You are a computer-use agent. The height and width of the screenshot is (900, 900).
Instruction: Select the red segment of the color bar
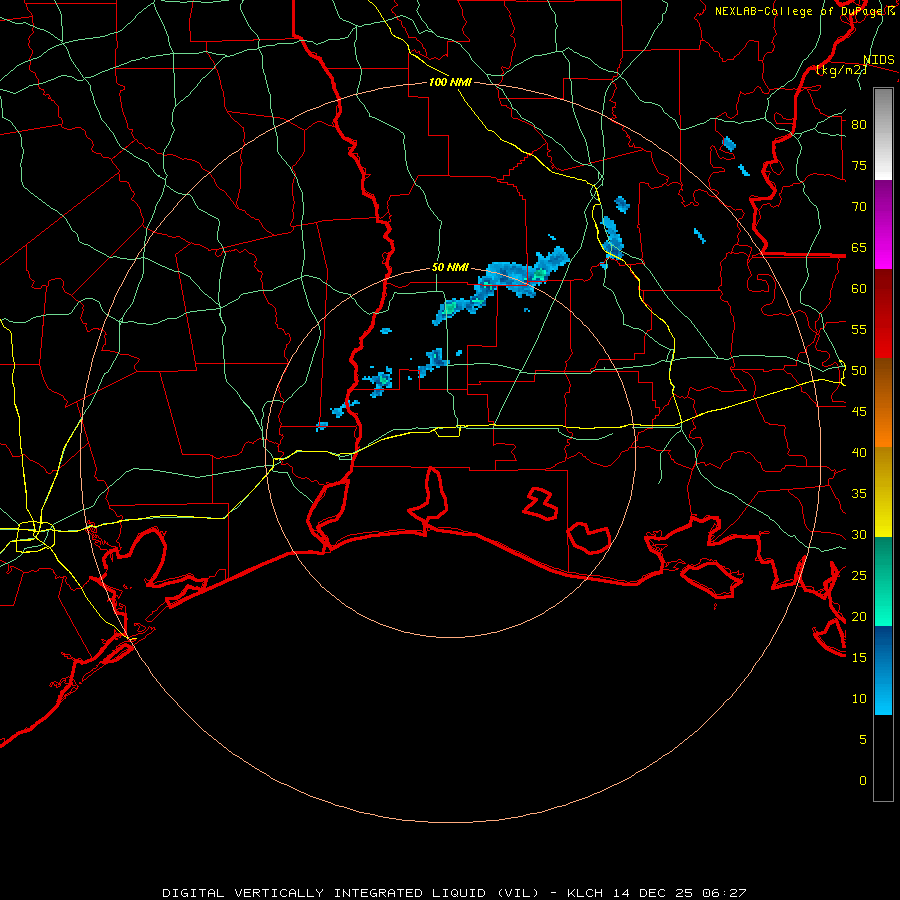pyautogui.click(x=883, y=314)
